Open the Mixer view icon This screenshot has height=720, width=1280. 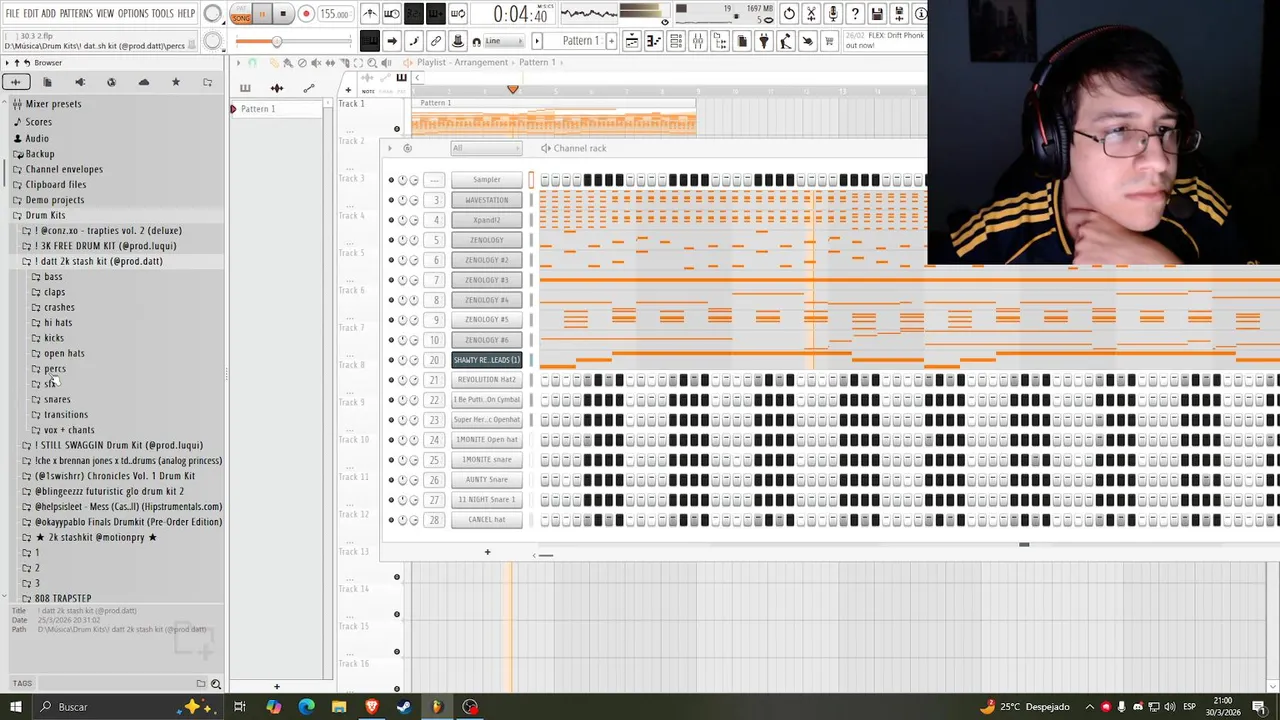[x=697, y=41]
